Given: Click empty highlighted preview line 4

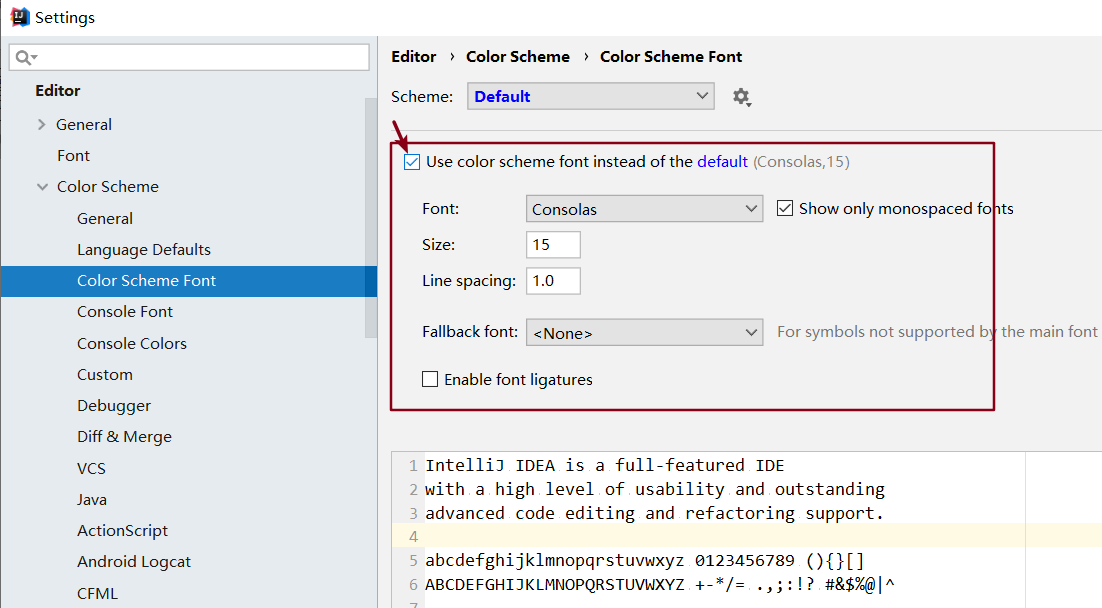Looking at the screenshot, I should 746,536.
